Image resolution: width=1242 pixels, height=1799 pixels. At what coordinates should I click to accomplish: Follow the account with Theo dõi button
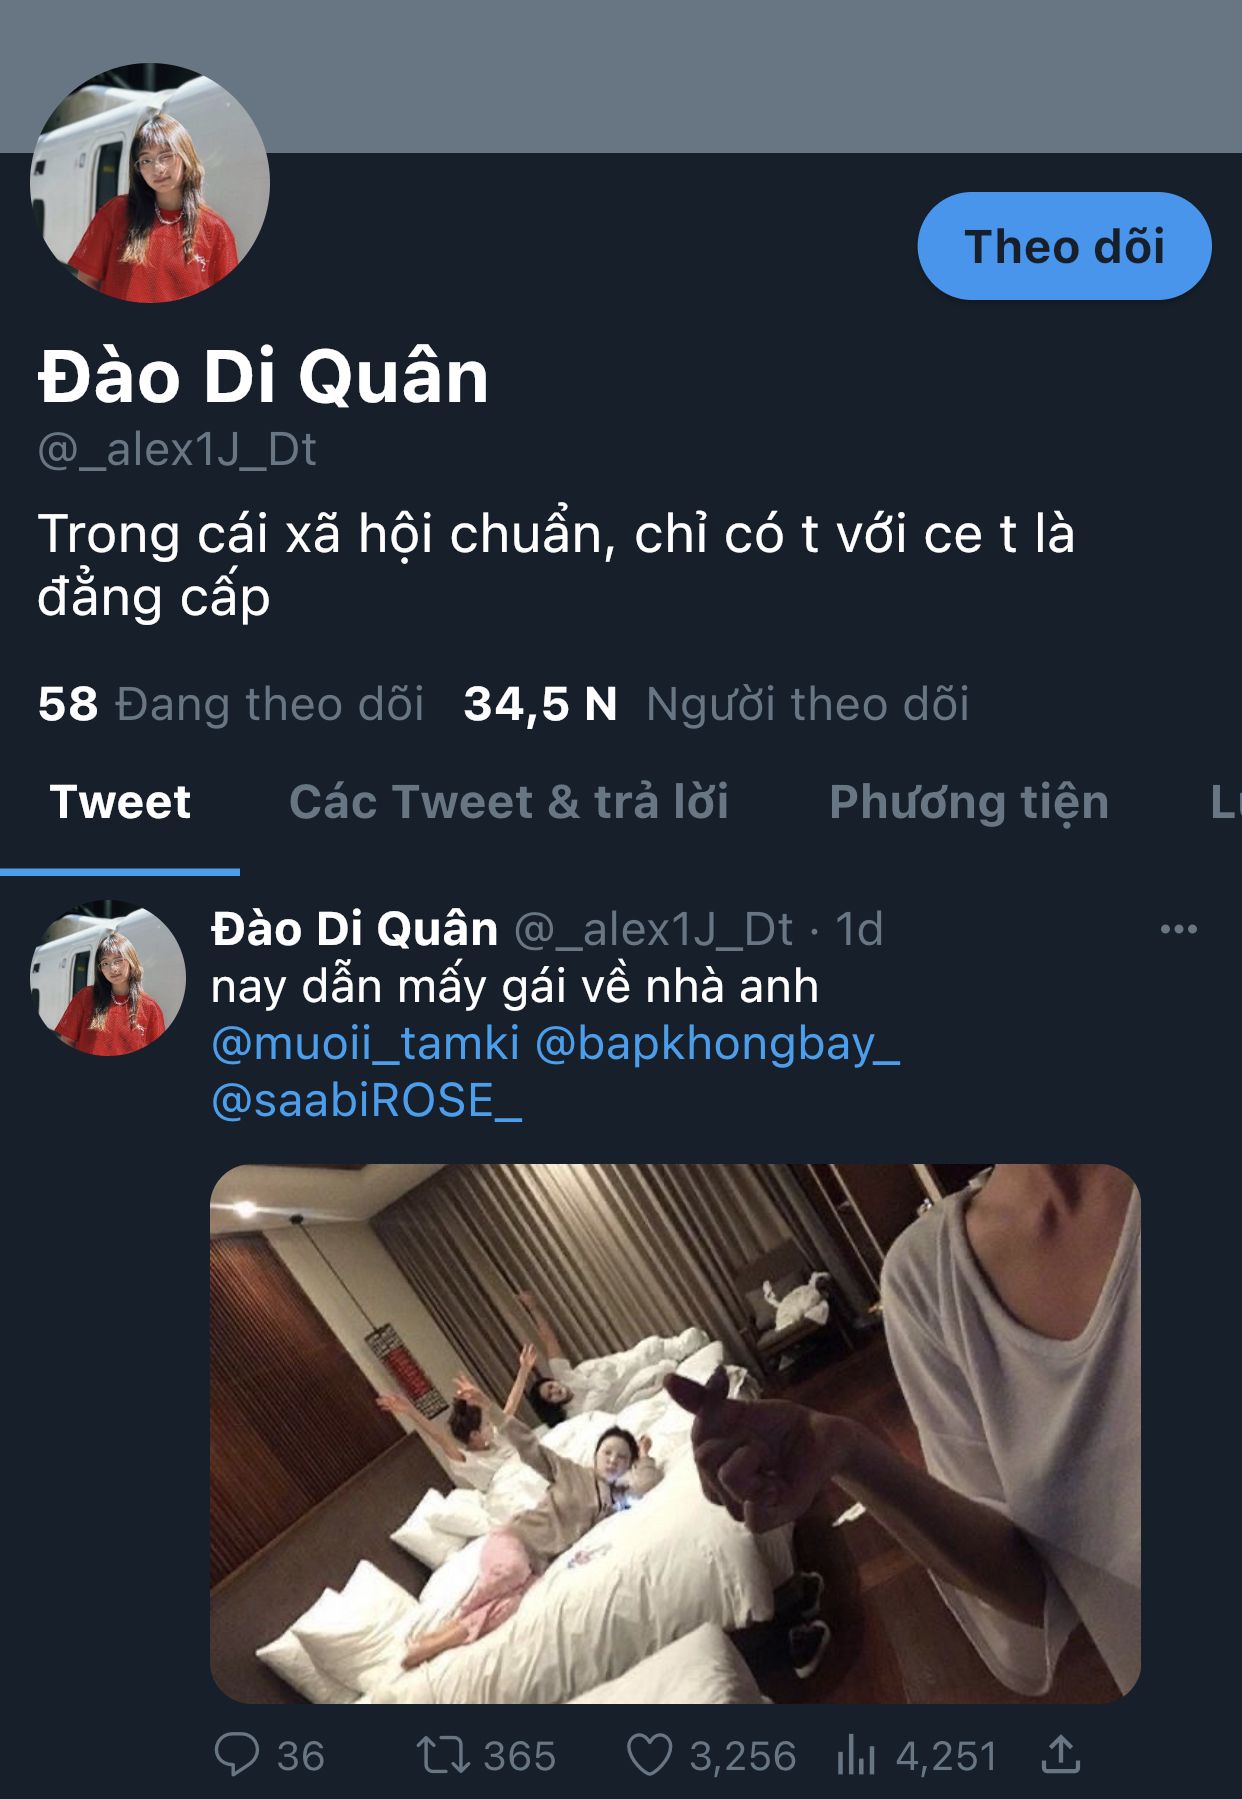pyautogui.click(x=1064, y=246)
